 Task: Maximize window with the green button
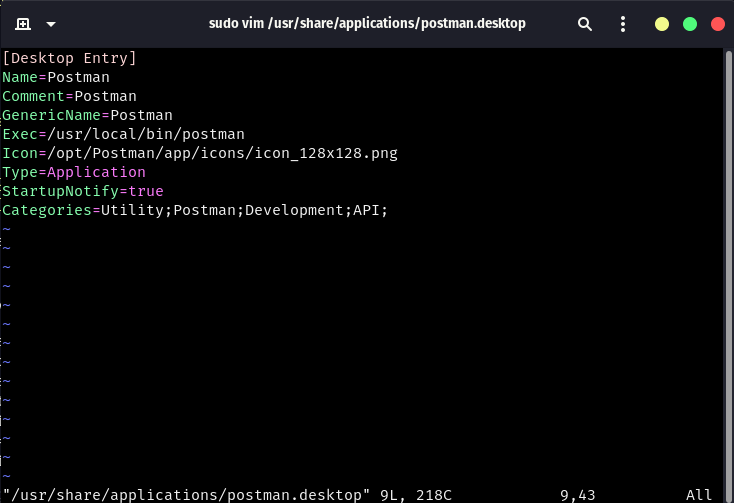[x=689, y=23]
